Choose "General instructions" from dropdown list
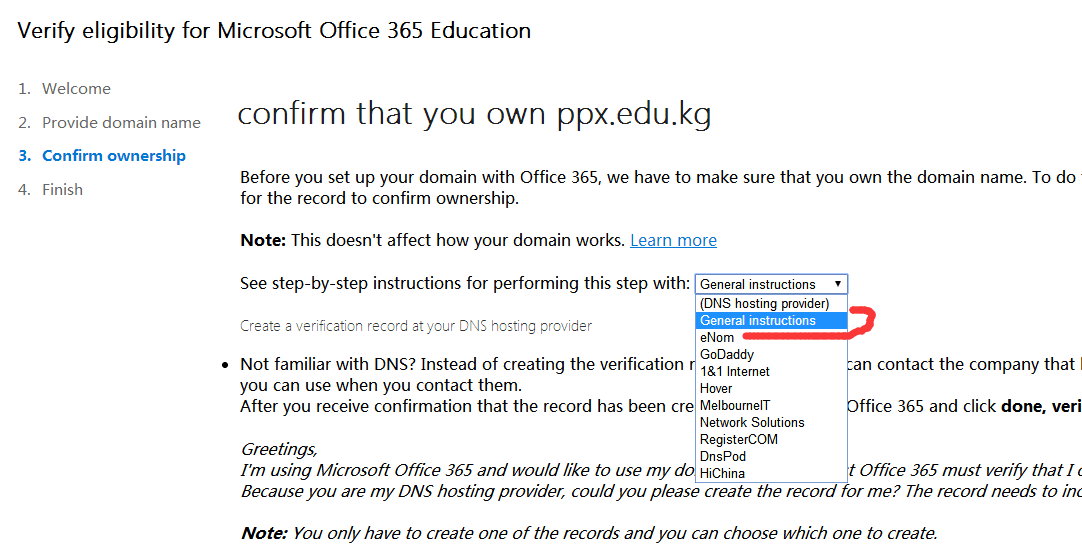The image size is (1082, 548). pos(758,320)
